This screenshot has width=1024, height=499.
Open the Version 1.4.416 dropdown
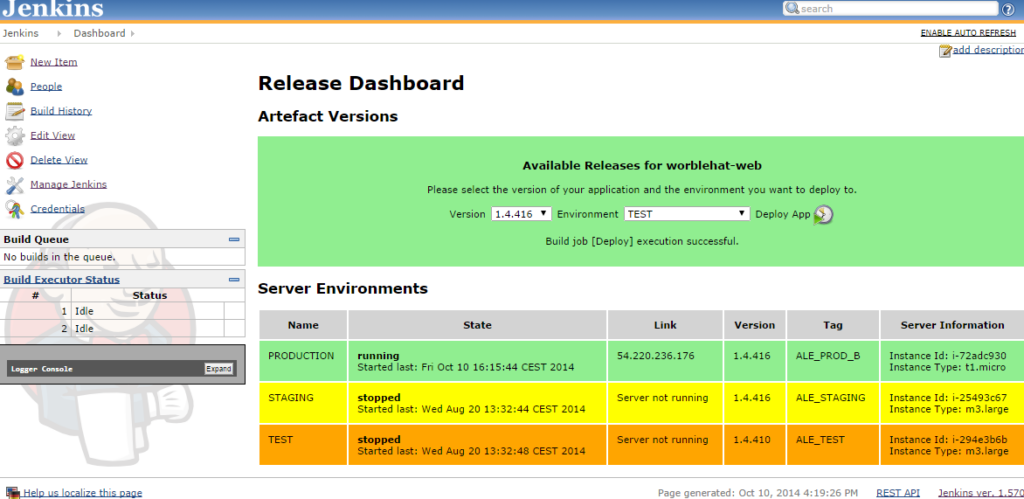pos(521,214)
